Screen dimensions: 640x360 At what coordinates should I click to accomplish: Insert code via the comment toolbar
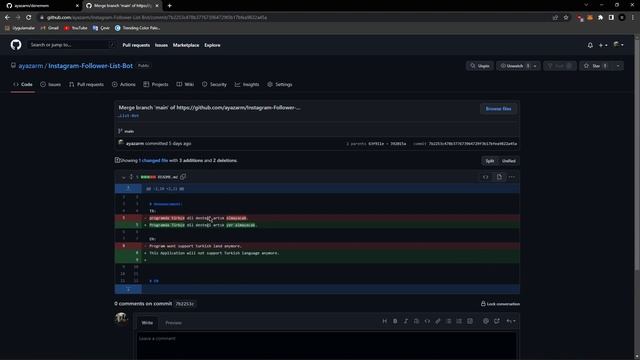click(x=427, y=321)
